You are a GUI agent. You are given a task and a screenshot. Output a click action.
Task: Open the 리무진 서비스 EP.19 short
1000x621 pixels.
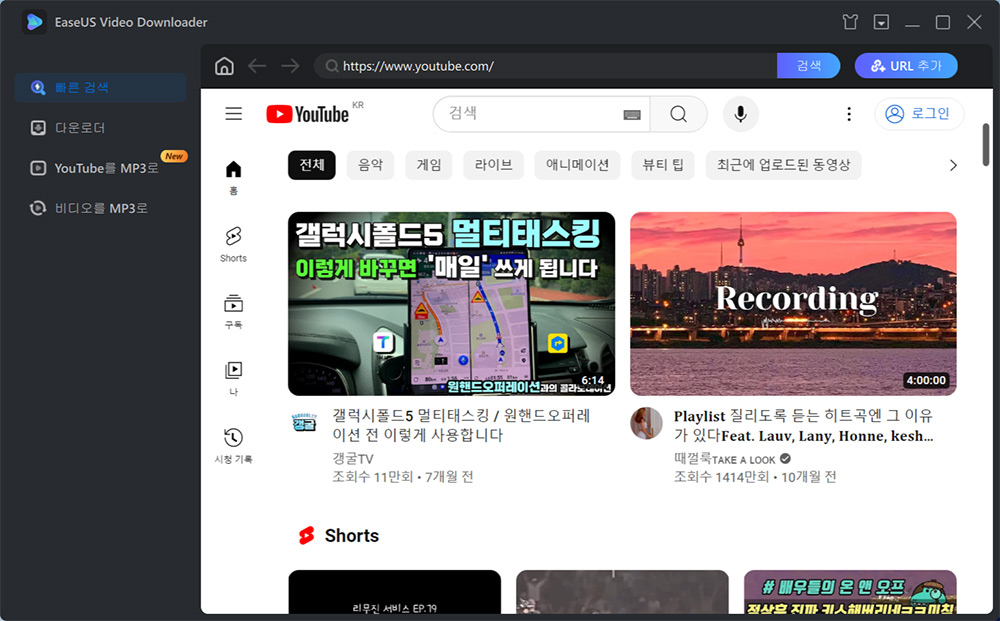point(394,592)
